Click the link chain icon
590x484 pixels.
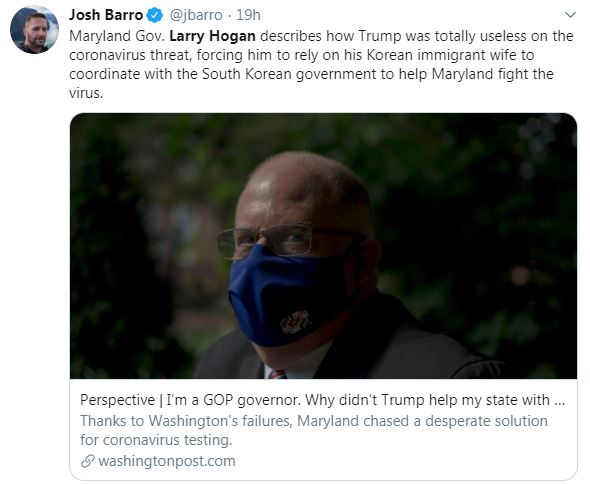point(88,461)
